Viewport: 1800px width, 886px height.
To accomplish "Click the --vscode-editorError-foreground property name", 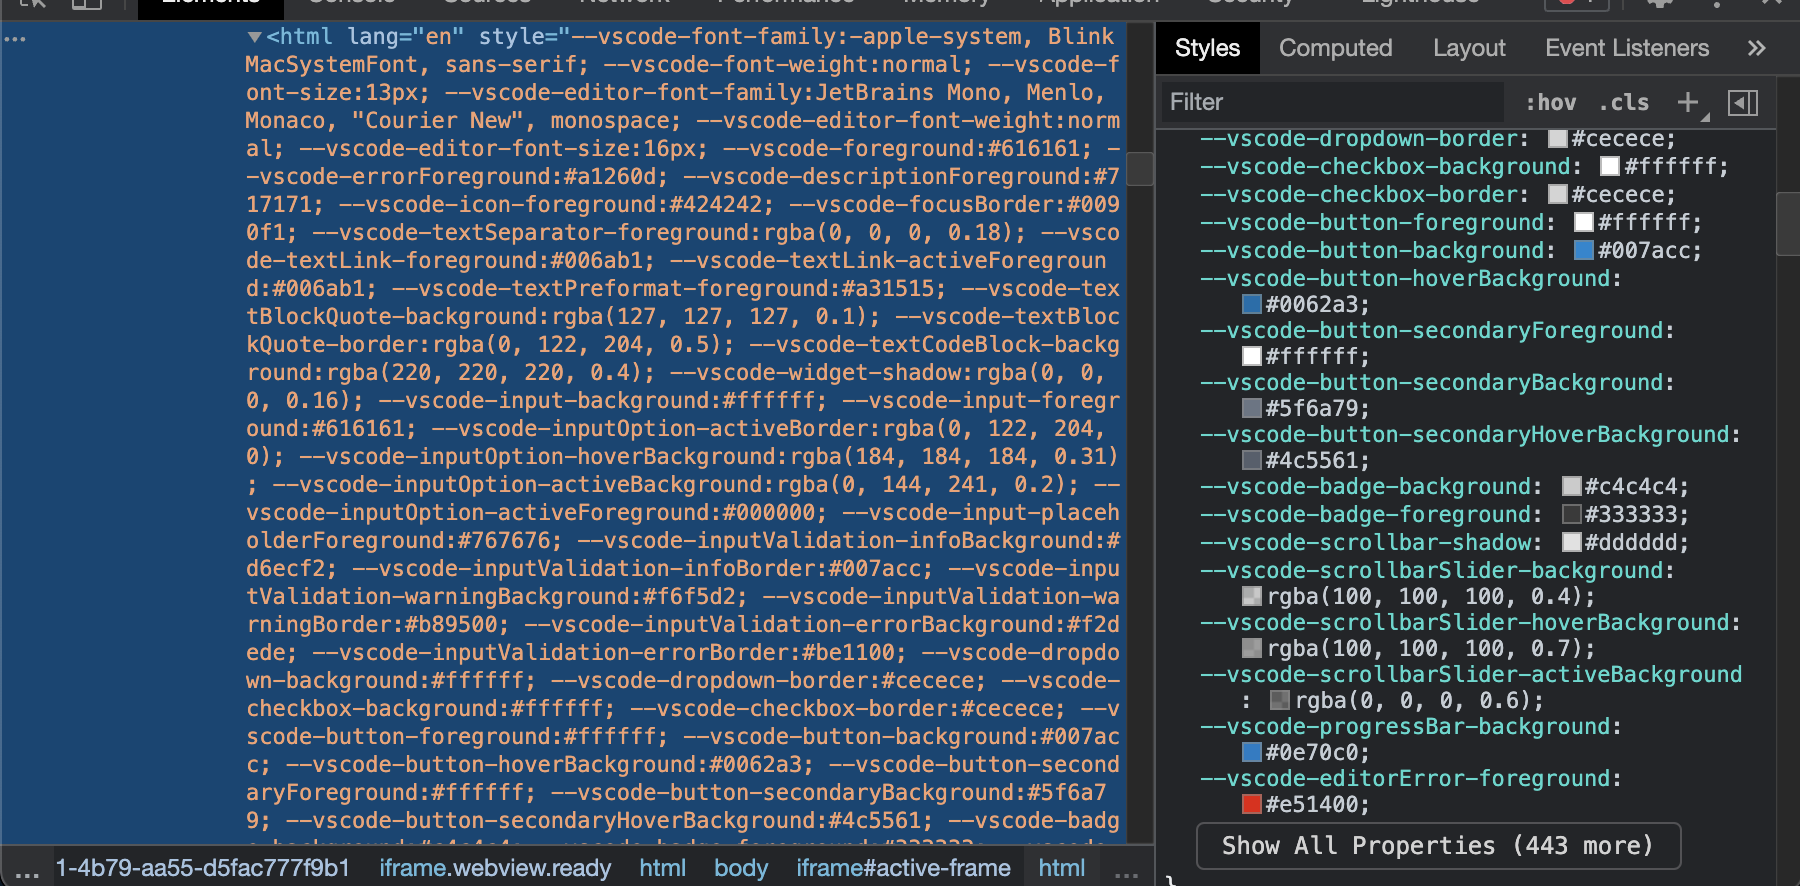I will point(1405,779).
